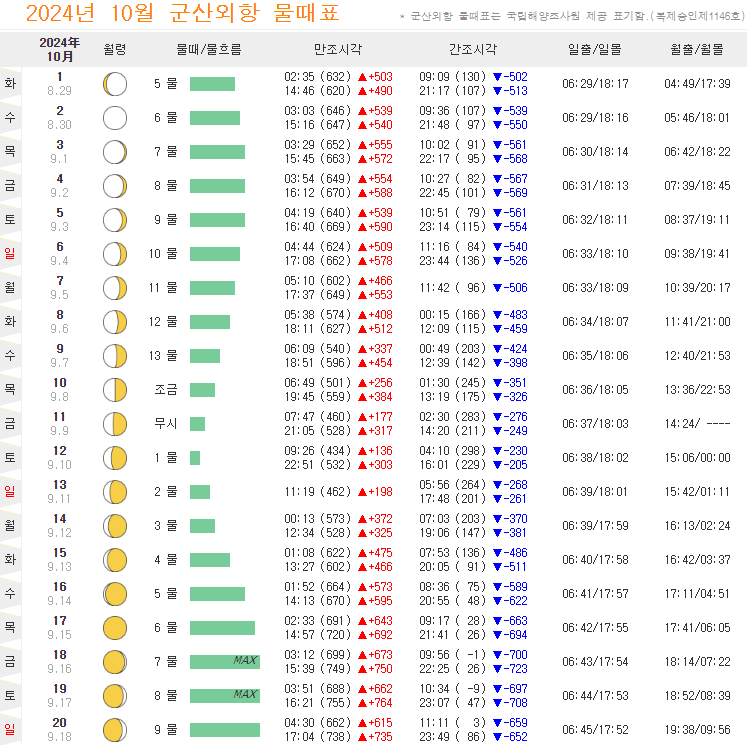Click date 16 with lunar 9.14
This screenshot has height=745, width=747.
(60, 594)
